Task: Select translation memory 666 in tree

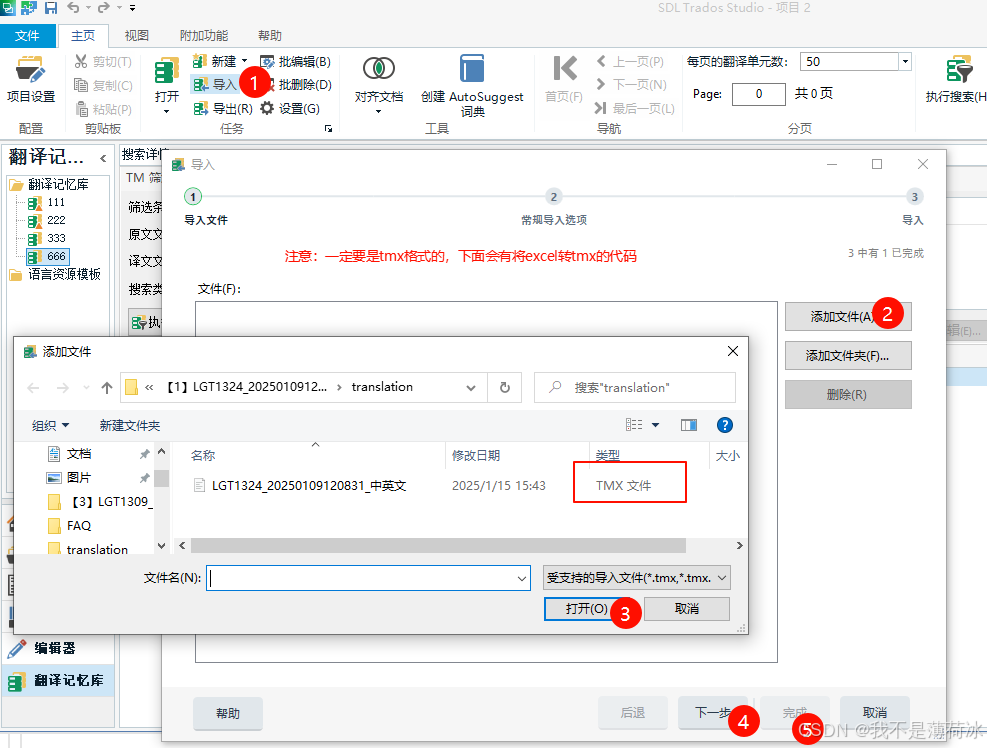Action: (48, 256)
